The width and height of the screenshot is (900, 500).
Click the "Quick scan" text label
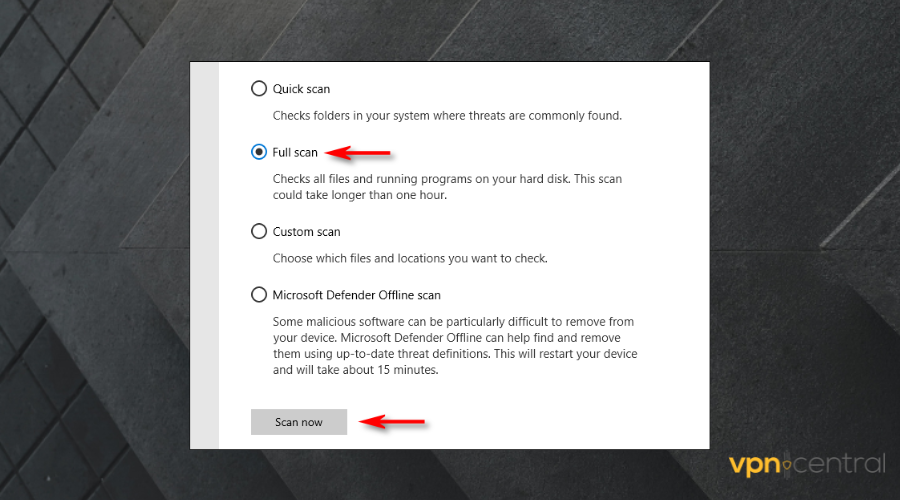[301, 89]
